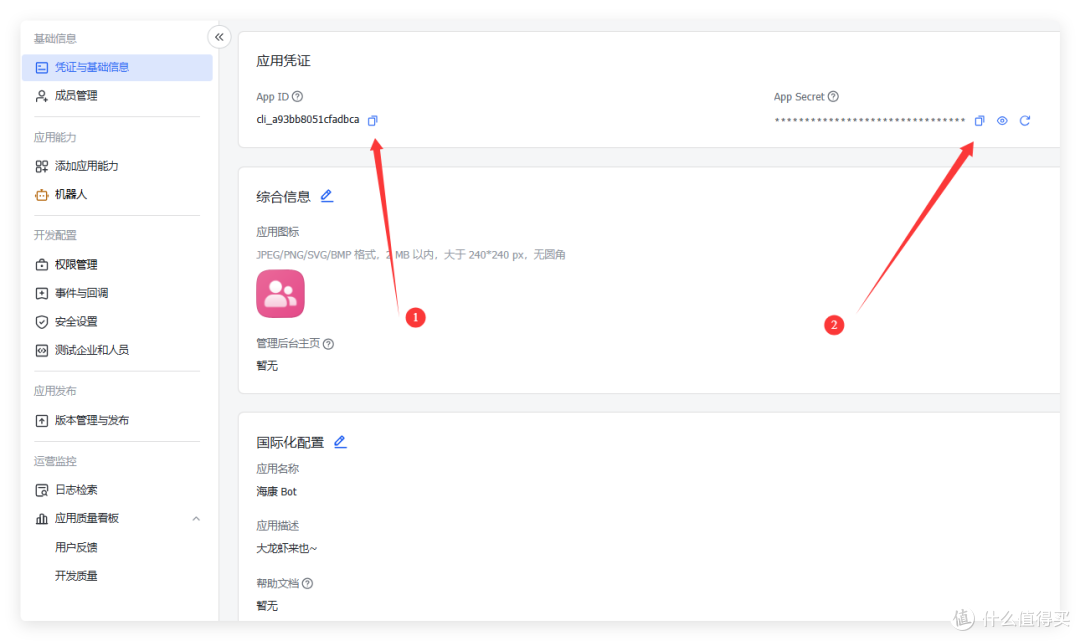Click the 事件与回调 icon

(x=41, y=293)
